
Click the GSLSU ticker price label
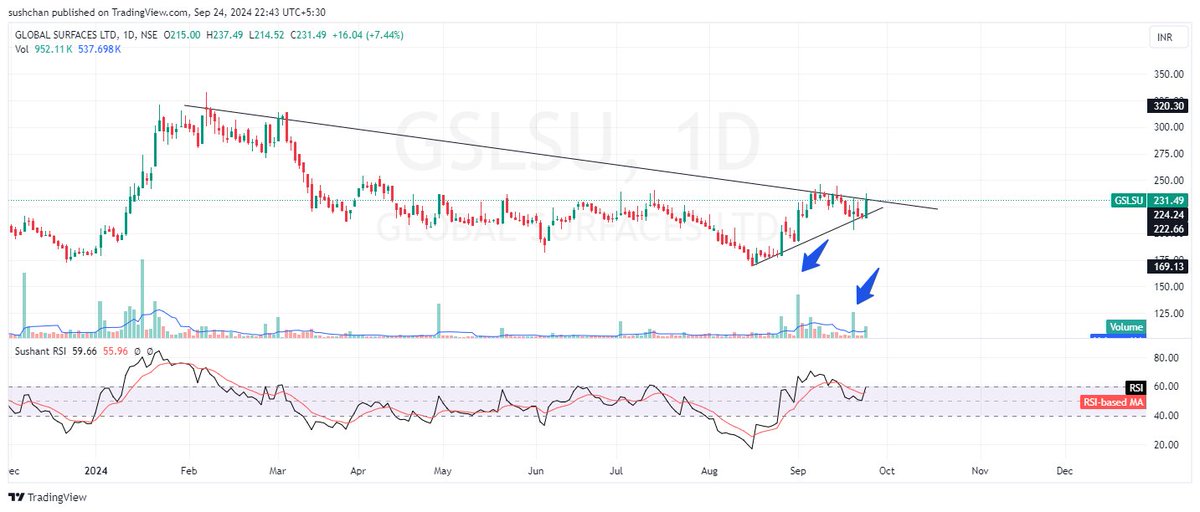(x=1129, y=200)
